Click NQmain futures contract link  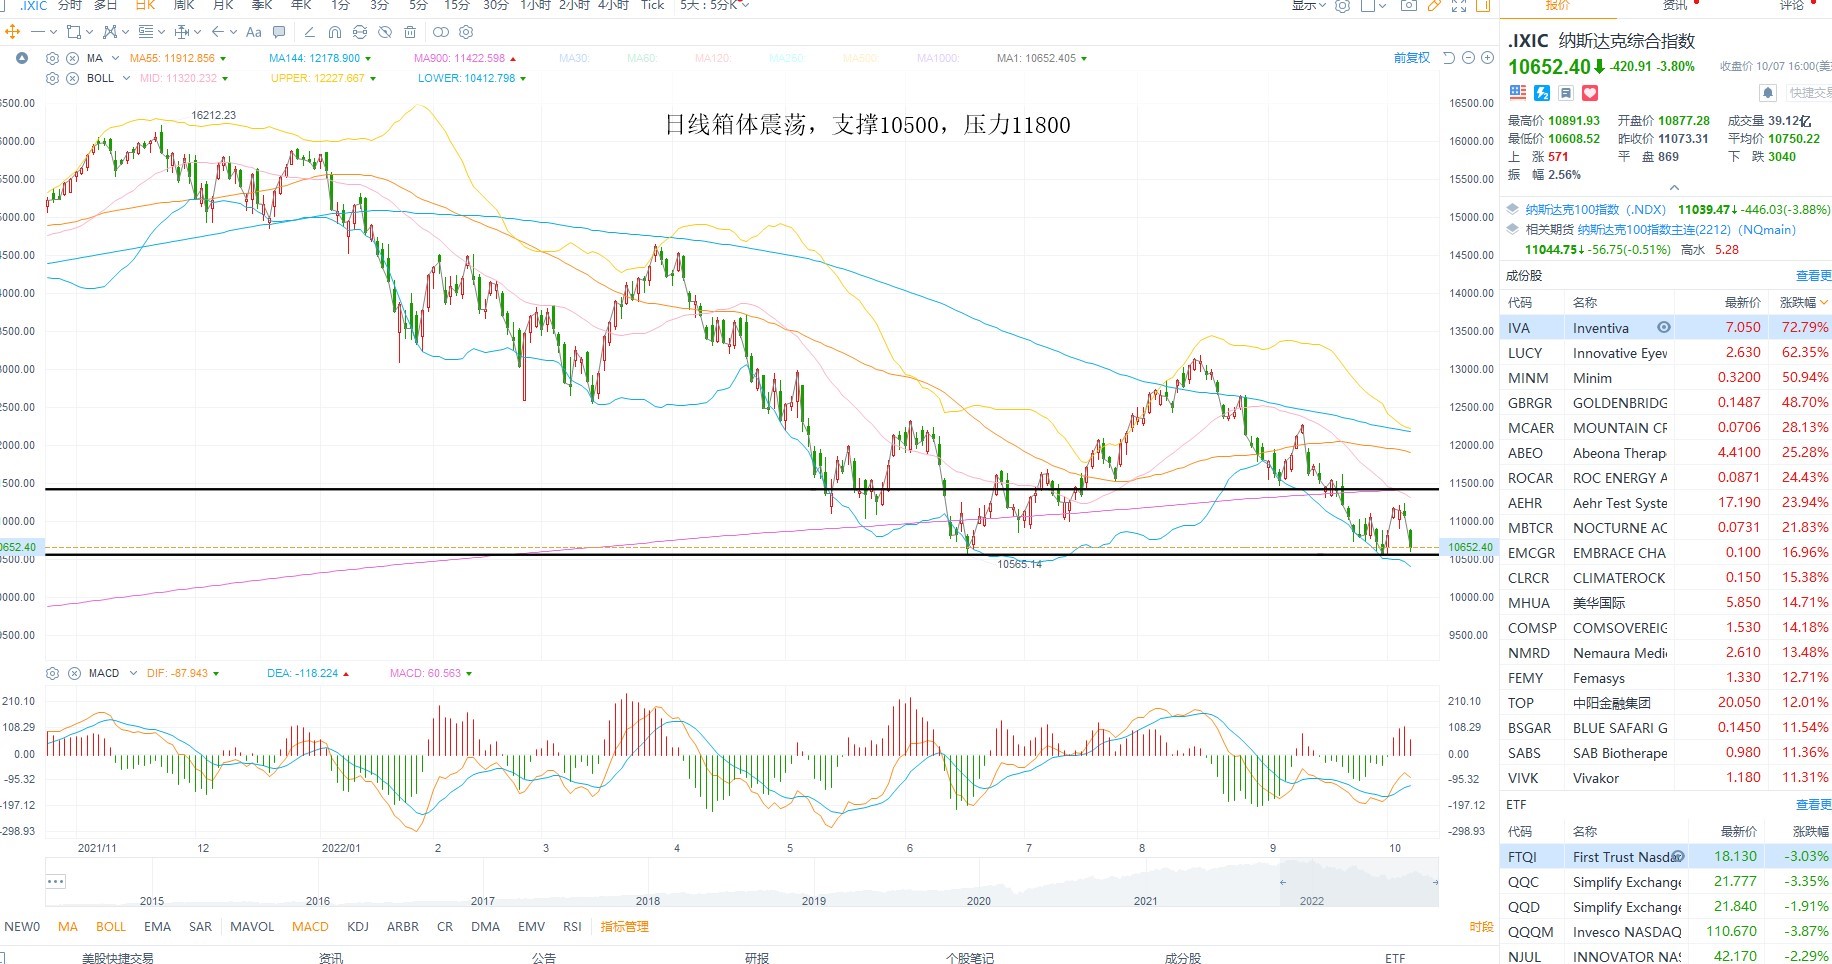(x=1687, y=229)
